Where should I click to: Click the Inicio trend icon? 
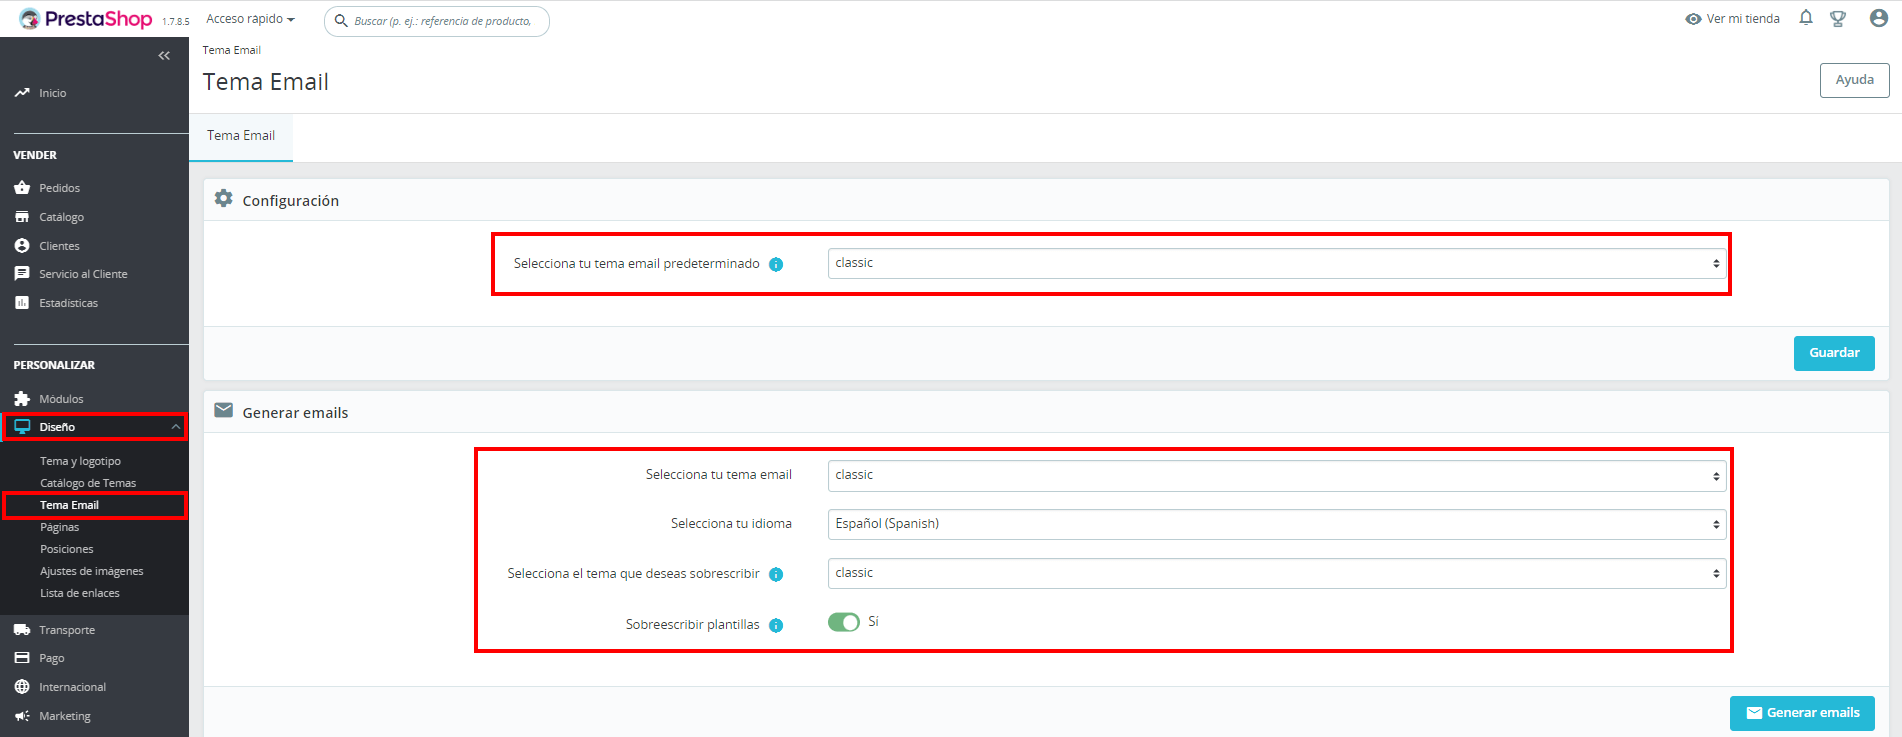(x=22, y=93)
